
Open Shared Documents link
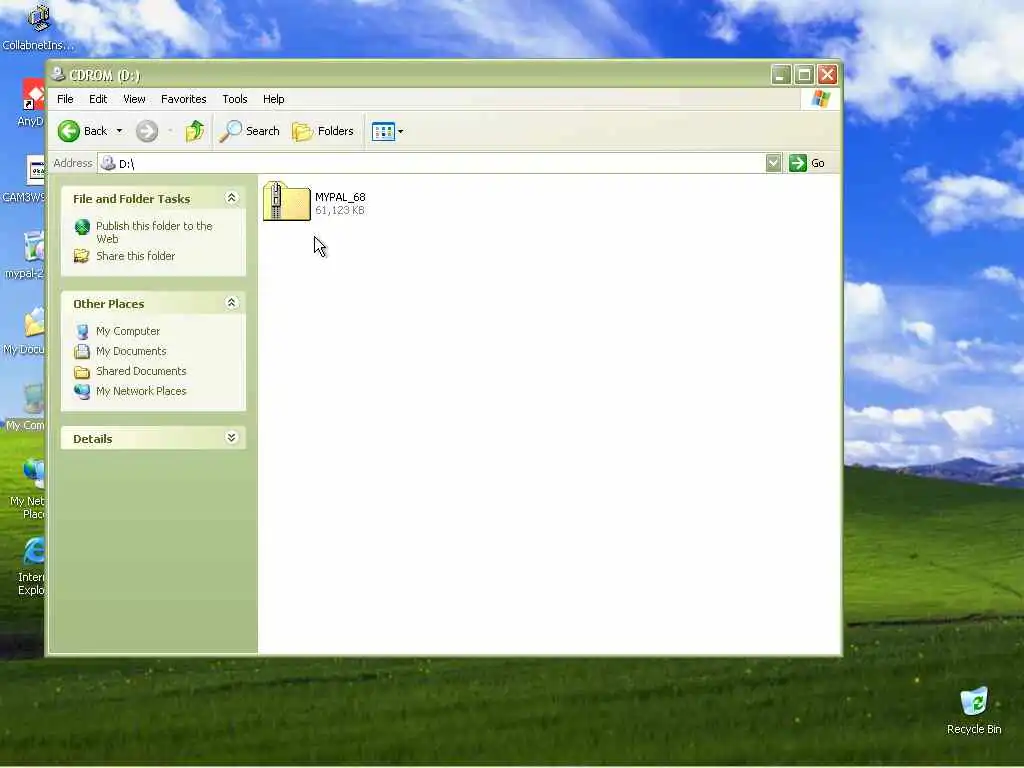click(141, 371)
